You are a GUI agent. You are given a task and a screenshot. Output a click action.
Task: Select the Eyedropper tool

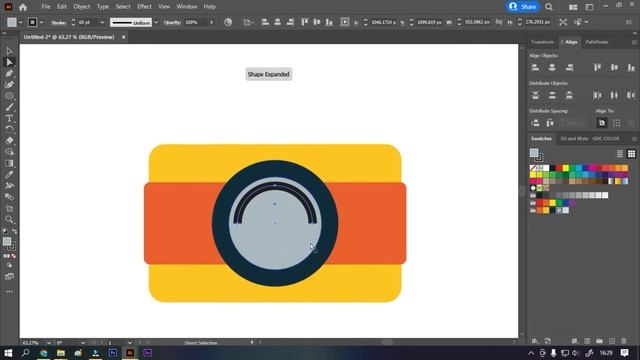pos(9,174)
